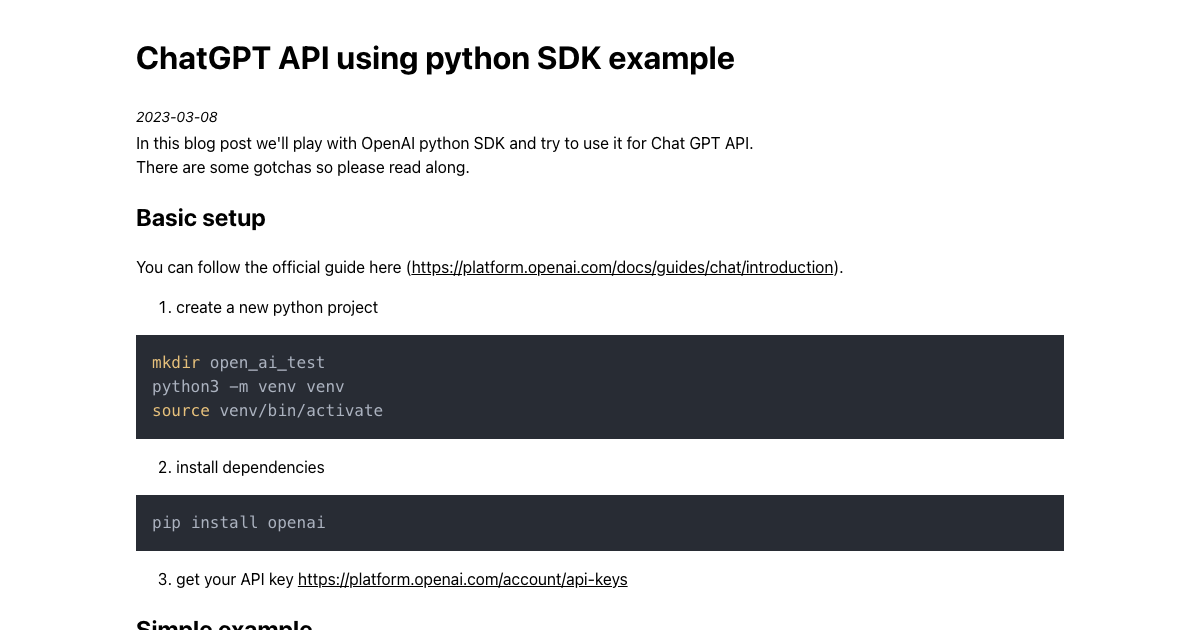Image resolution: width=1200 pixels, height=630 pixels.
Task: Click the blog title ChatGPT API using python SDK
Action: click(x=435, y=58)
